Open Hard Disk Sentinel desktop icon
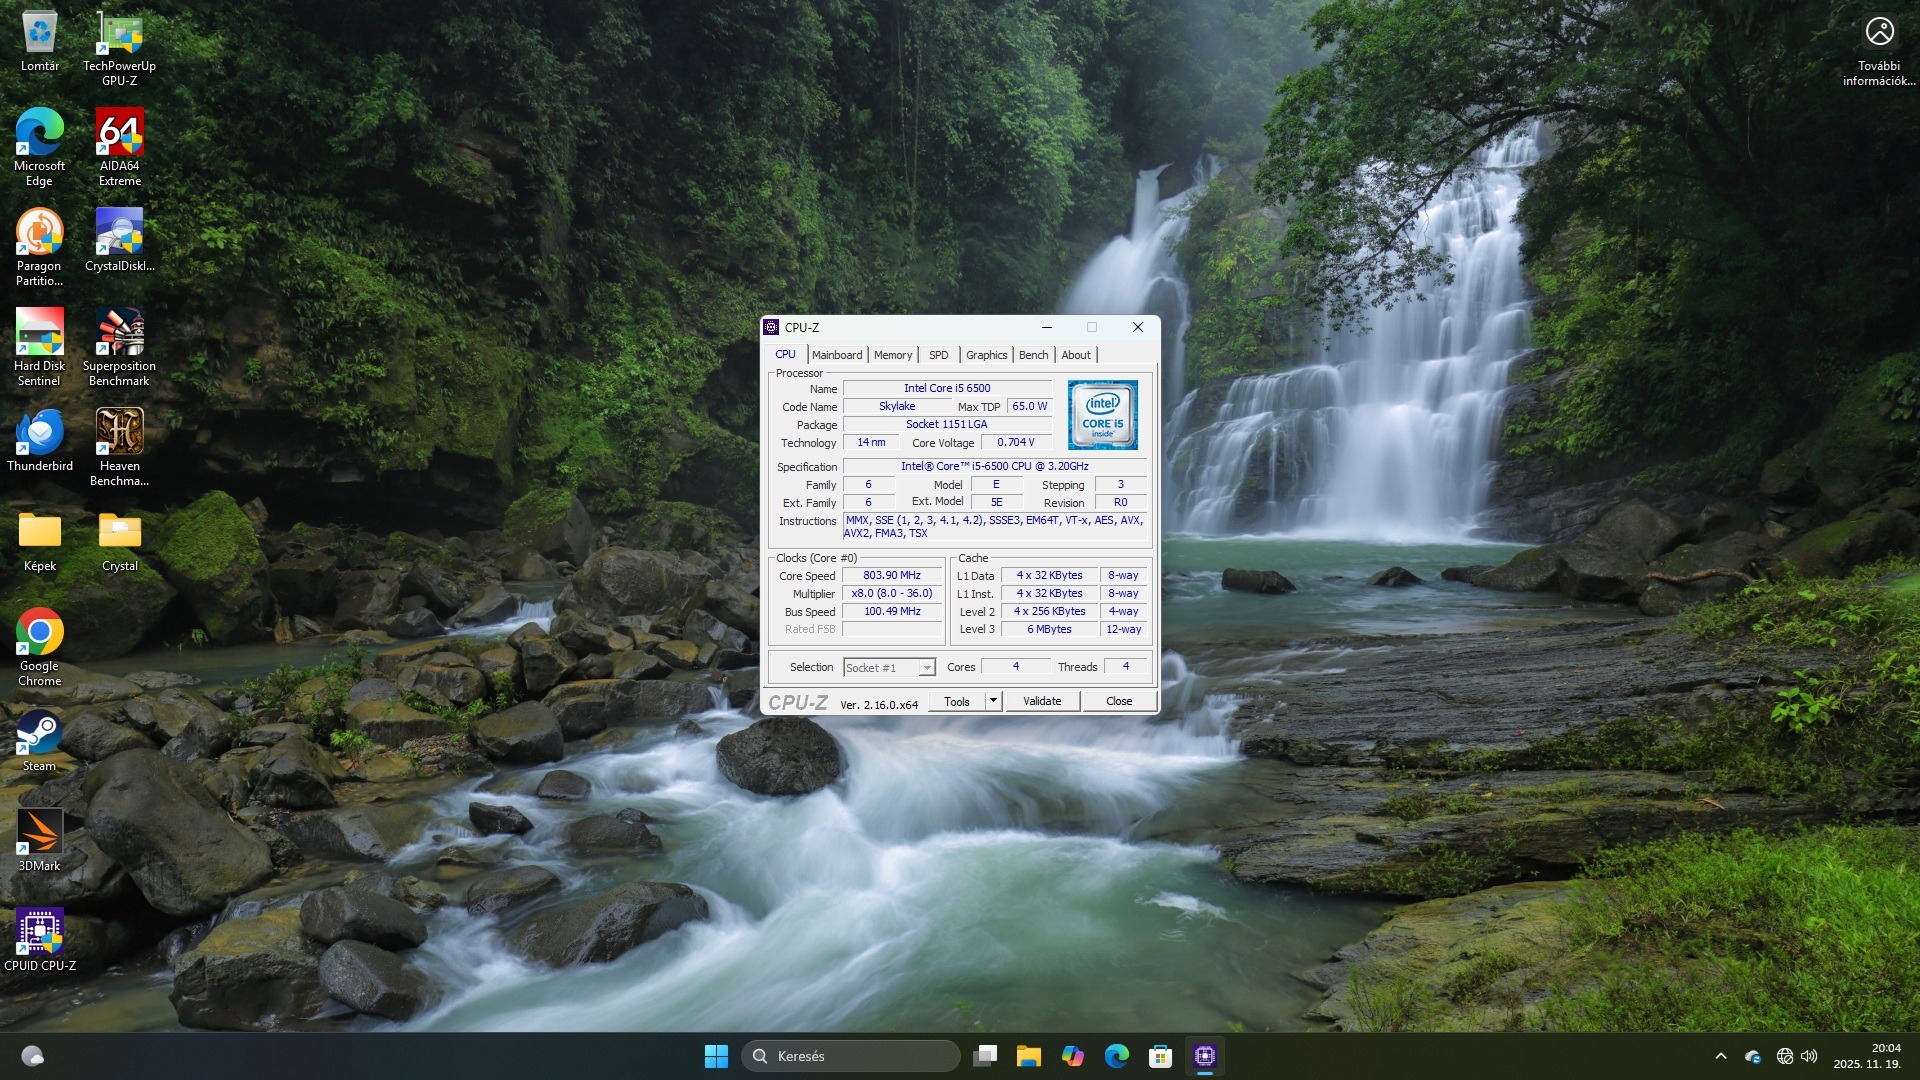 39,334
